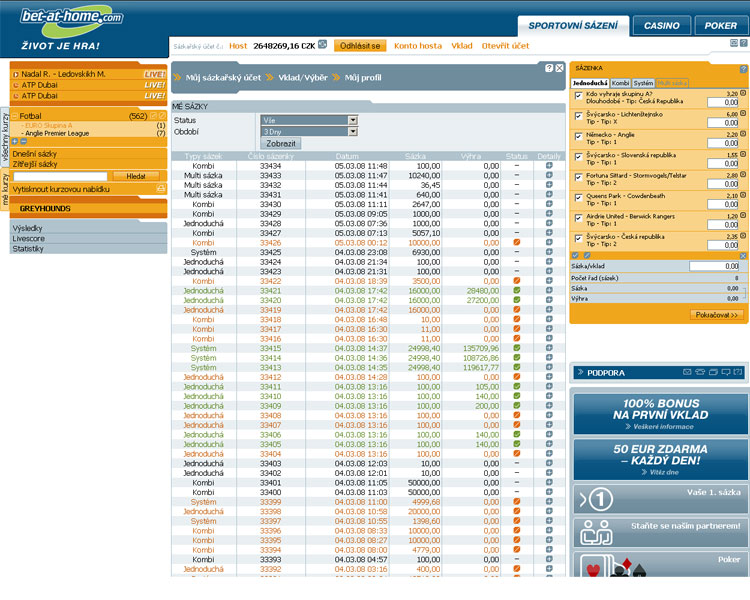Uncheck the Švýcarsko - Lichtenštejnsko bet checkbox
The height and width of the screenshot is (600, 750).
578,115
